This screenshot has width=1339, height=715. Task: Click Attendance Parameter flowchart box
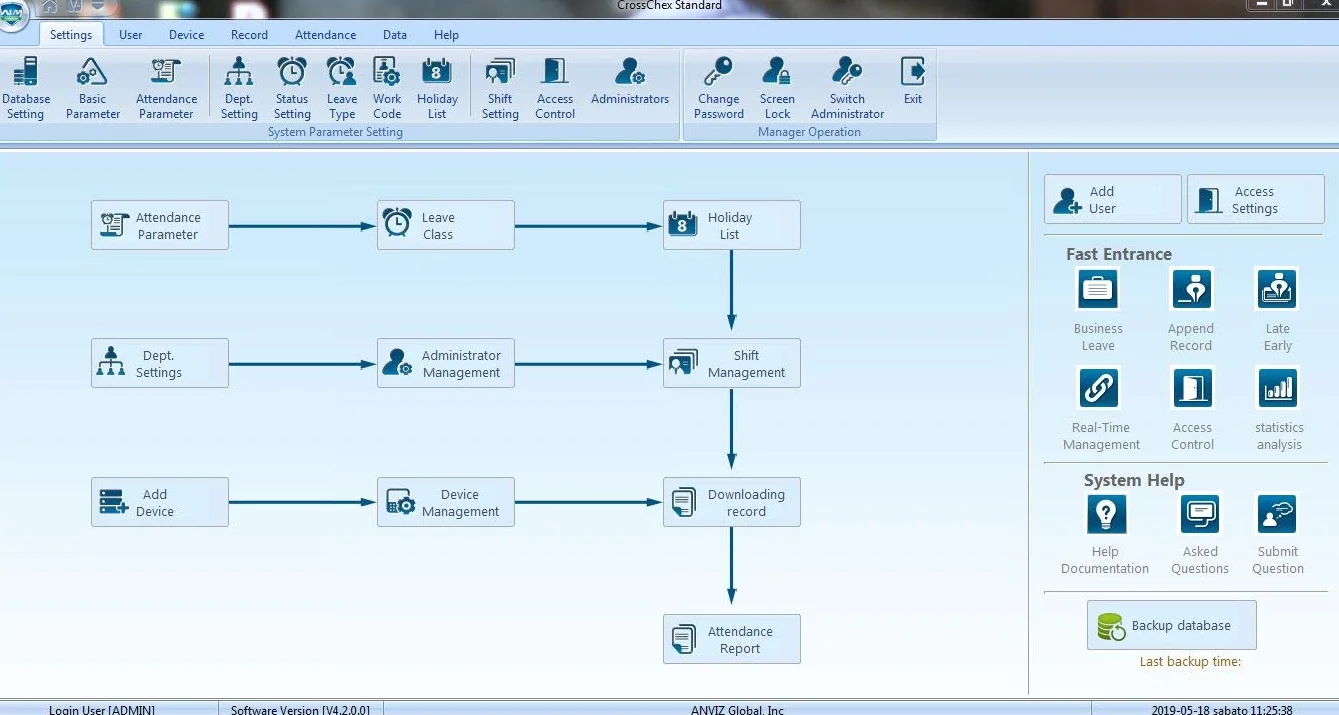(160, 225)
